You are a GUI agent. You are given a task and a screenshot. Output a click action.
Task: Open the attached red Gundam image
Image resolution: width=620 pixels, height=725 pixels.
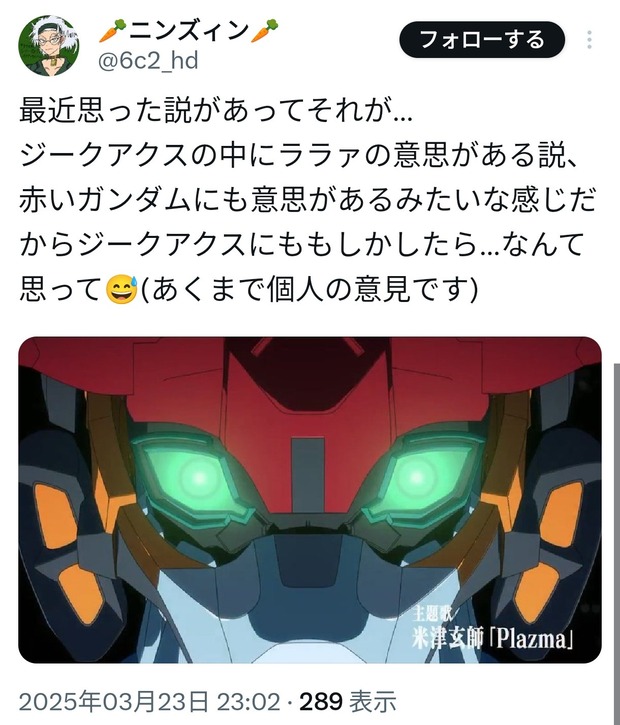(310, 500)
